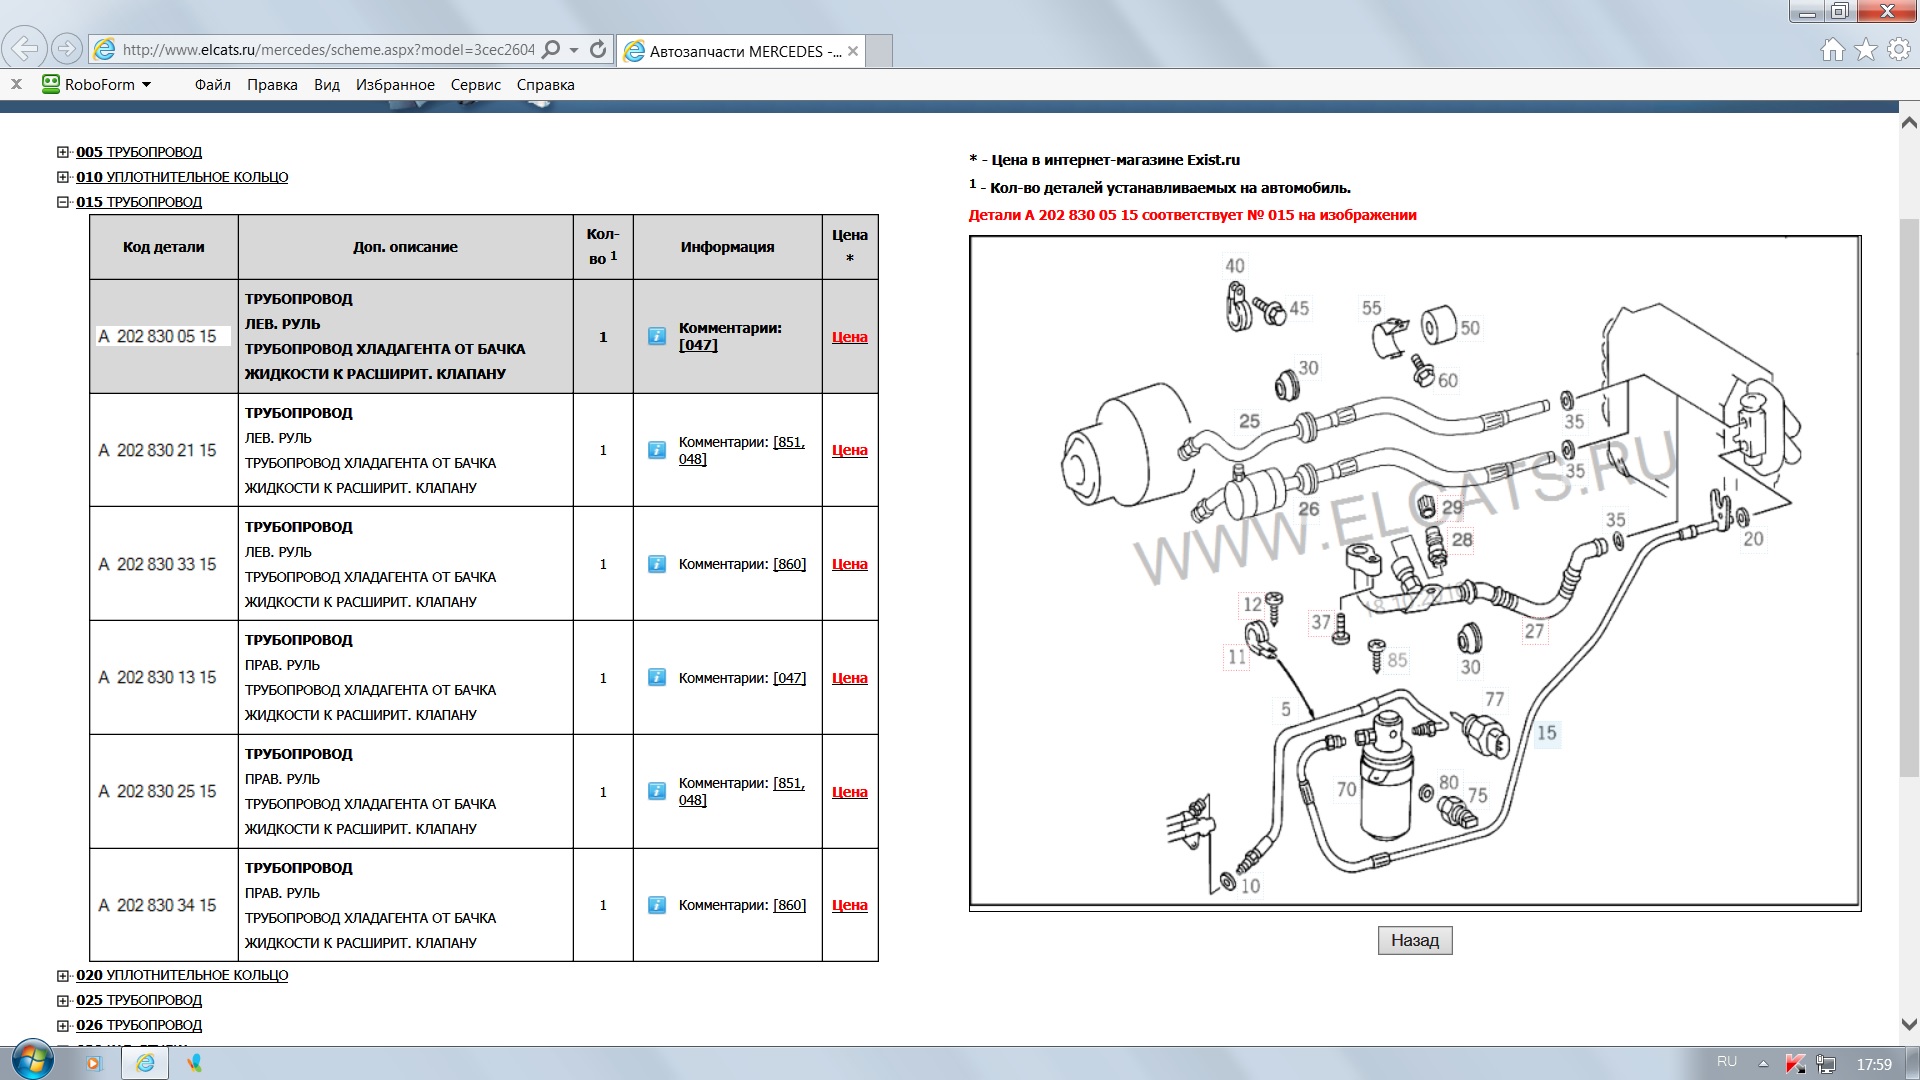Image resolution: width=1920 pixels, height=1080 pixels.
Task: Click info icon for A 202 830 25 15
Action: pyautogui.click(x=657, y=791)
